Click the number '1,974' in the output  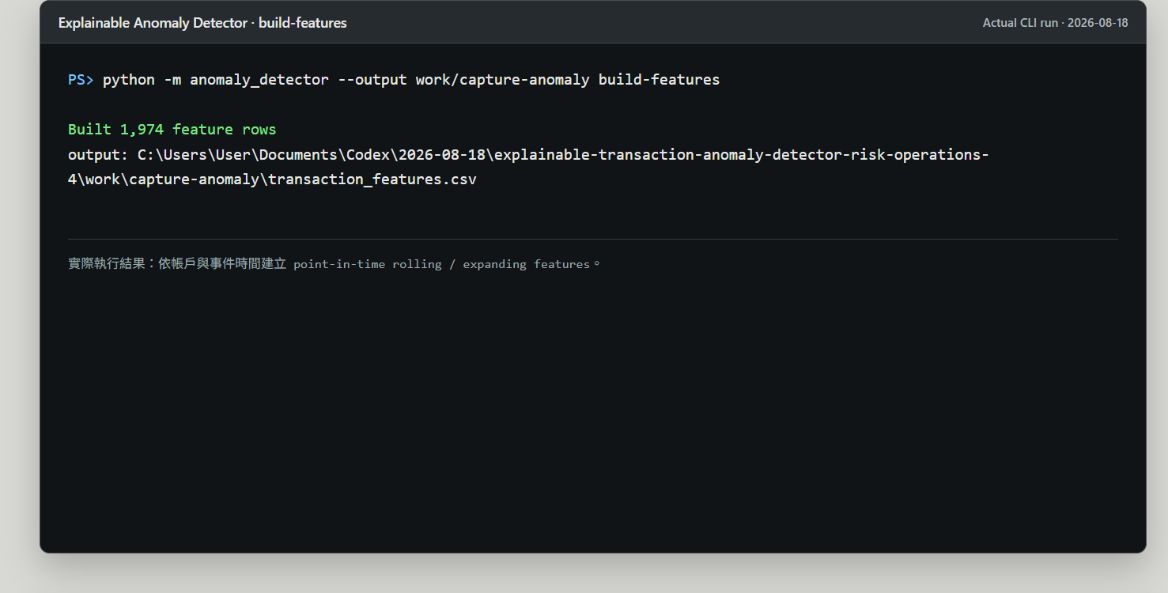pos(142,130)
